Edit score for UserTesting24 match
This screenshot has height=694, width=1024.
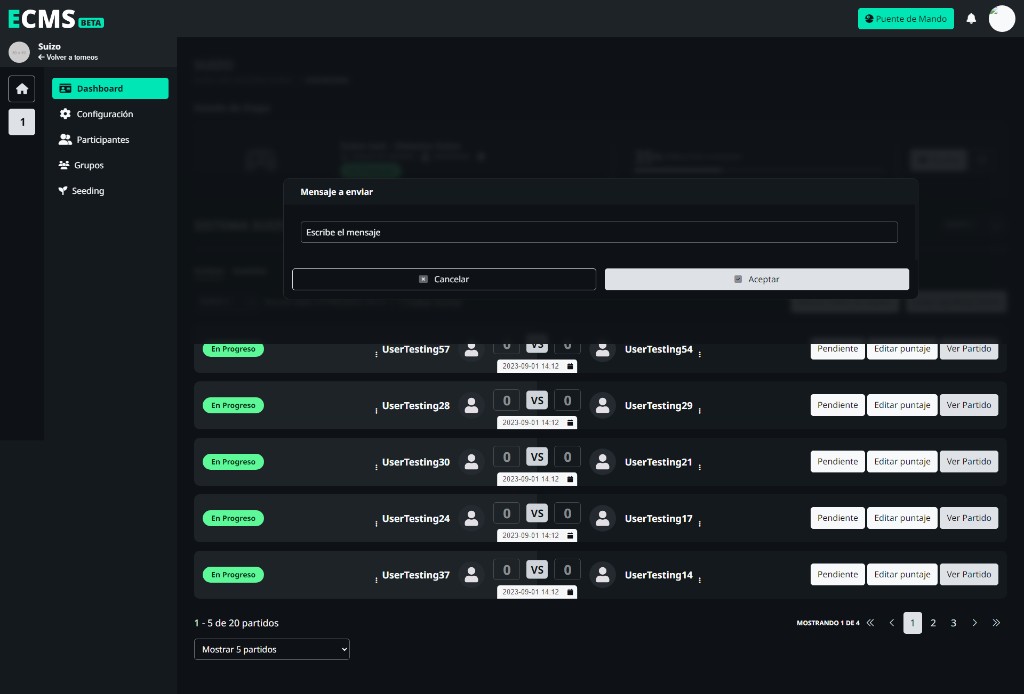click(902, 518)
